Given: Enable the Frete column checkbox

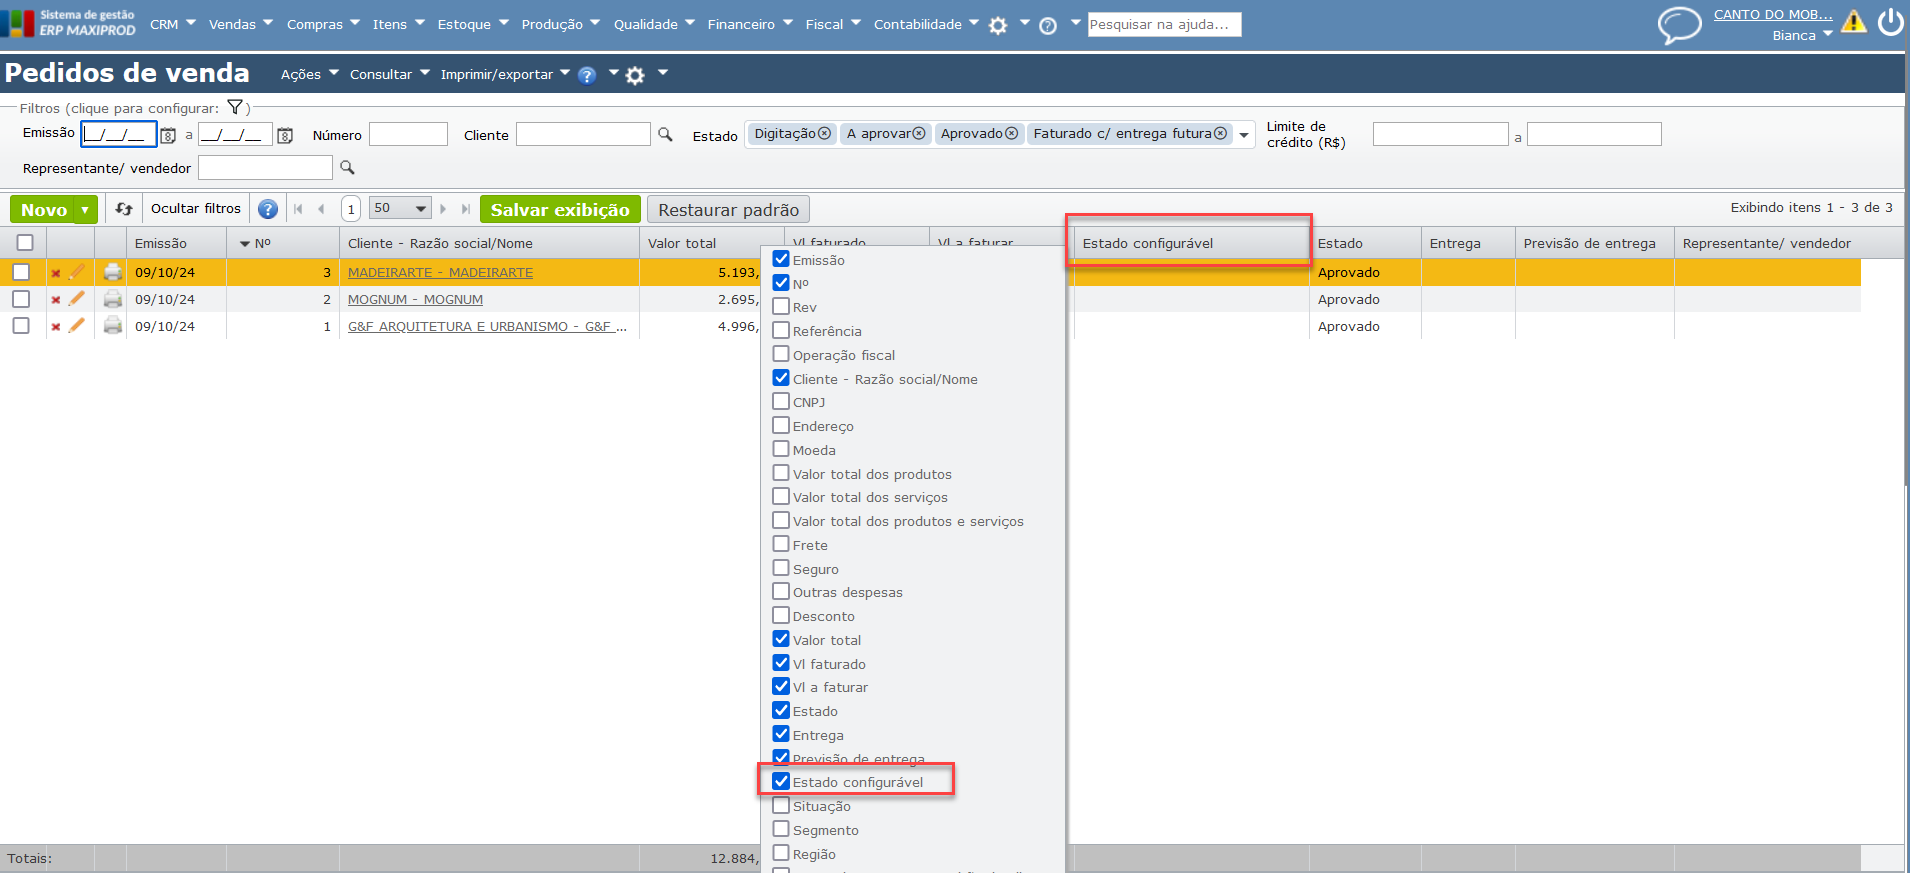Looking at the screenshot, I should 781,544.
